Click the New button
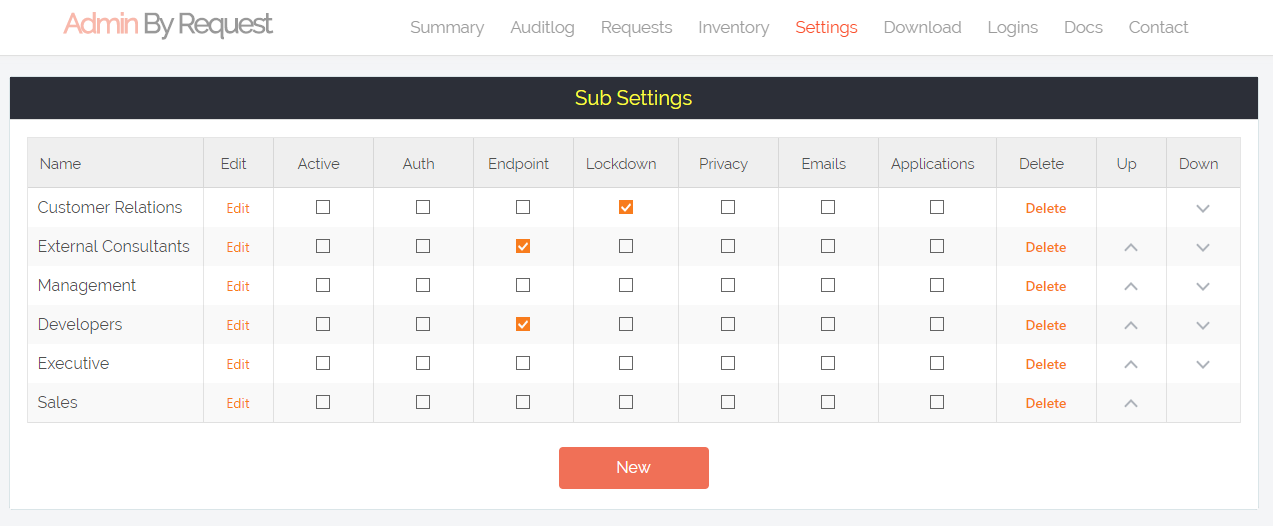This screenshot has width=1273, height=526. 633,467
